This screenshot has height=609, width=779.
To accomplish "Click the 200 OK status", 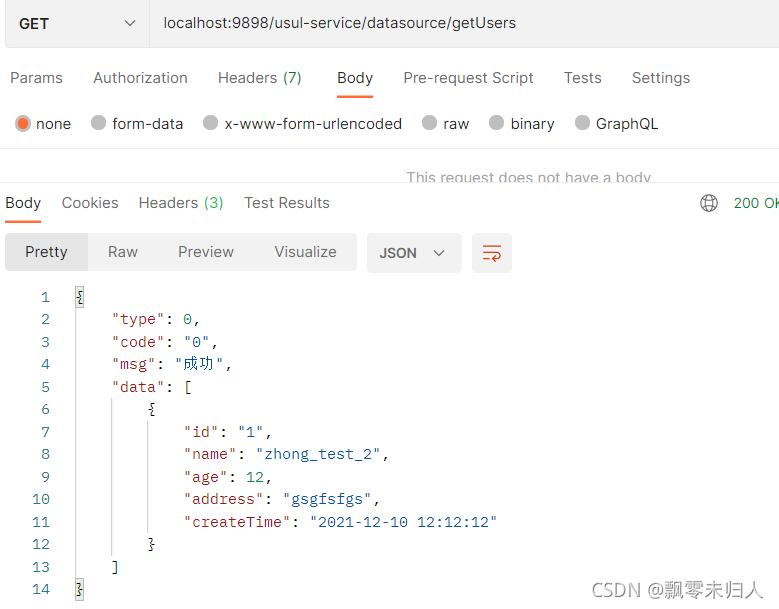I will click(756, 203).
